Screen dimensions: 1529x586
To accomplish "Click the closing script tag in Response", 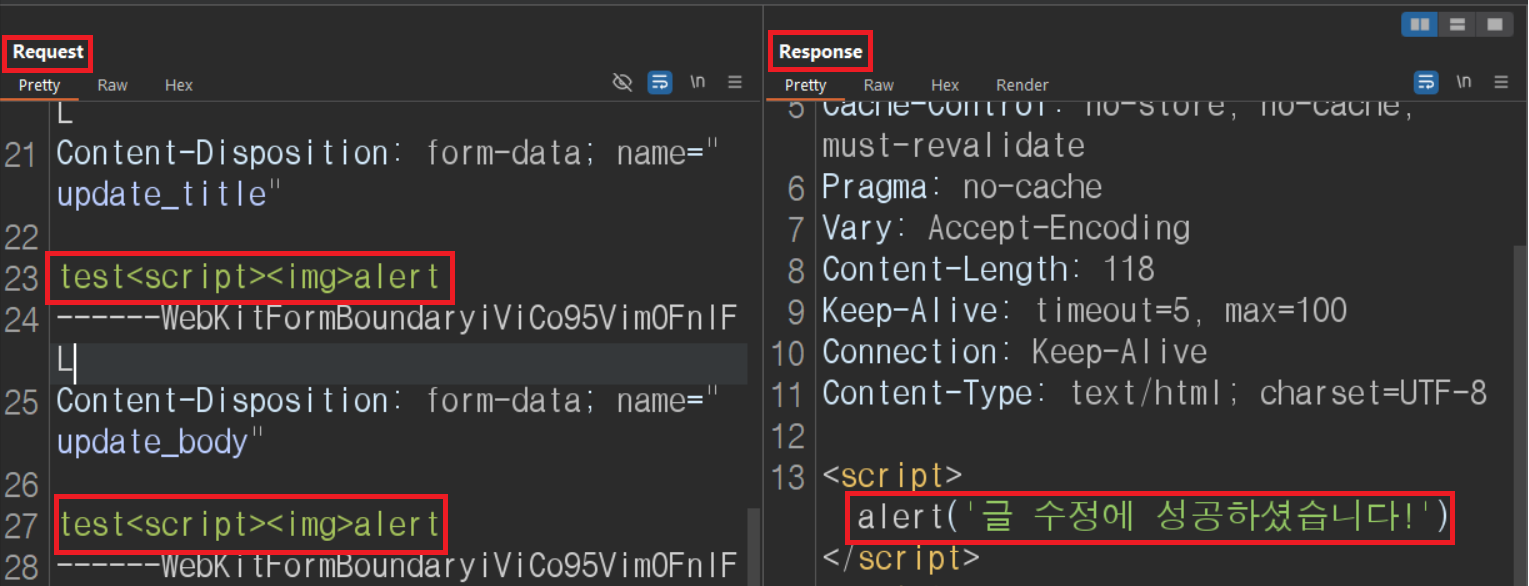I will tap(899, 557).
